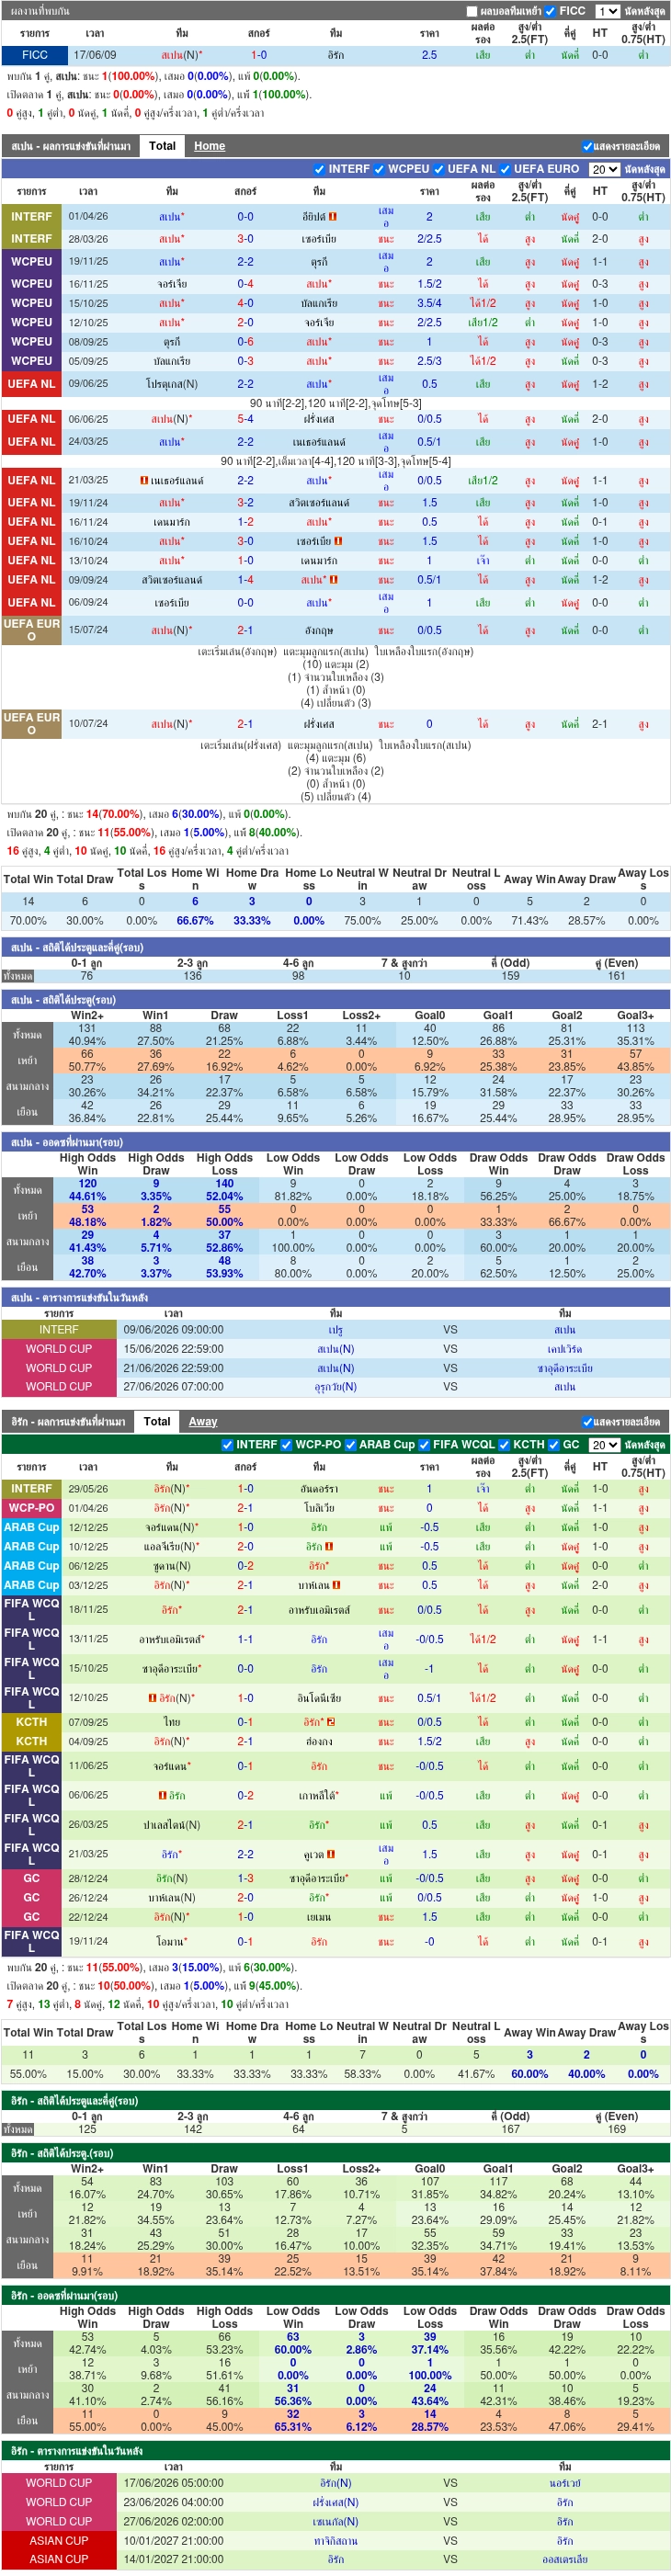Screen dimensions: 671x2576
Task: Click the red card icon beside อียิปต์
Action: click(333, 216)
